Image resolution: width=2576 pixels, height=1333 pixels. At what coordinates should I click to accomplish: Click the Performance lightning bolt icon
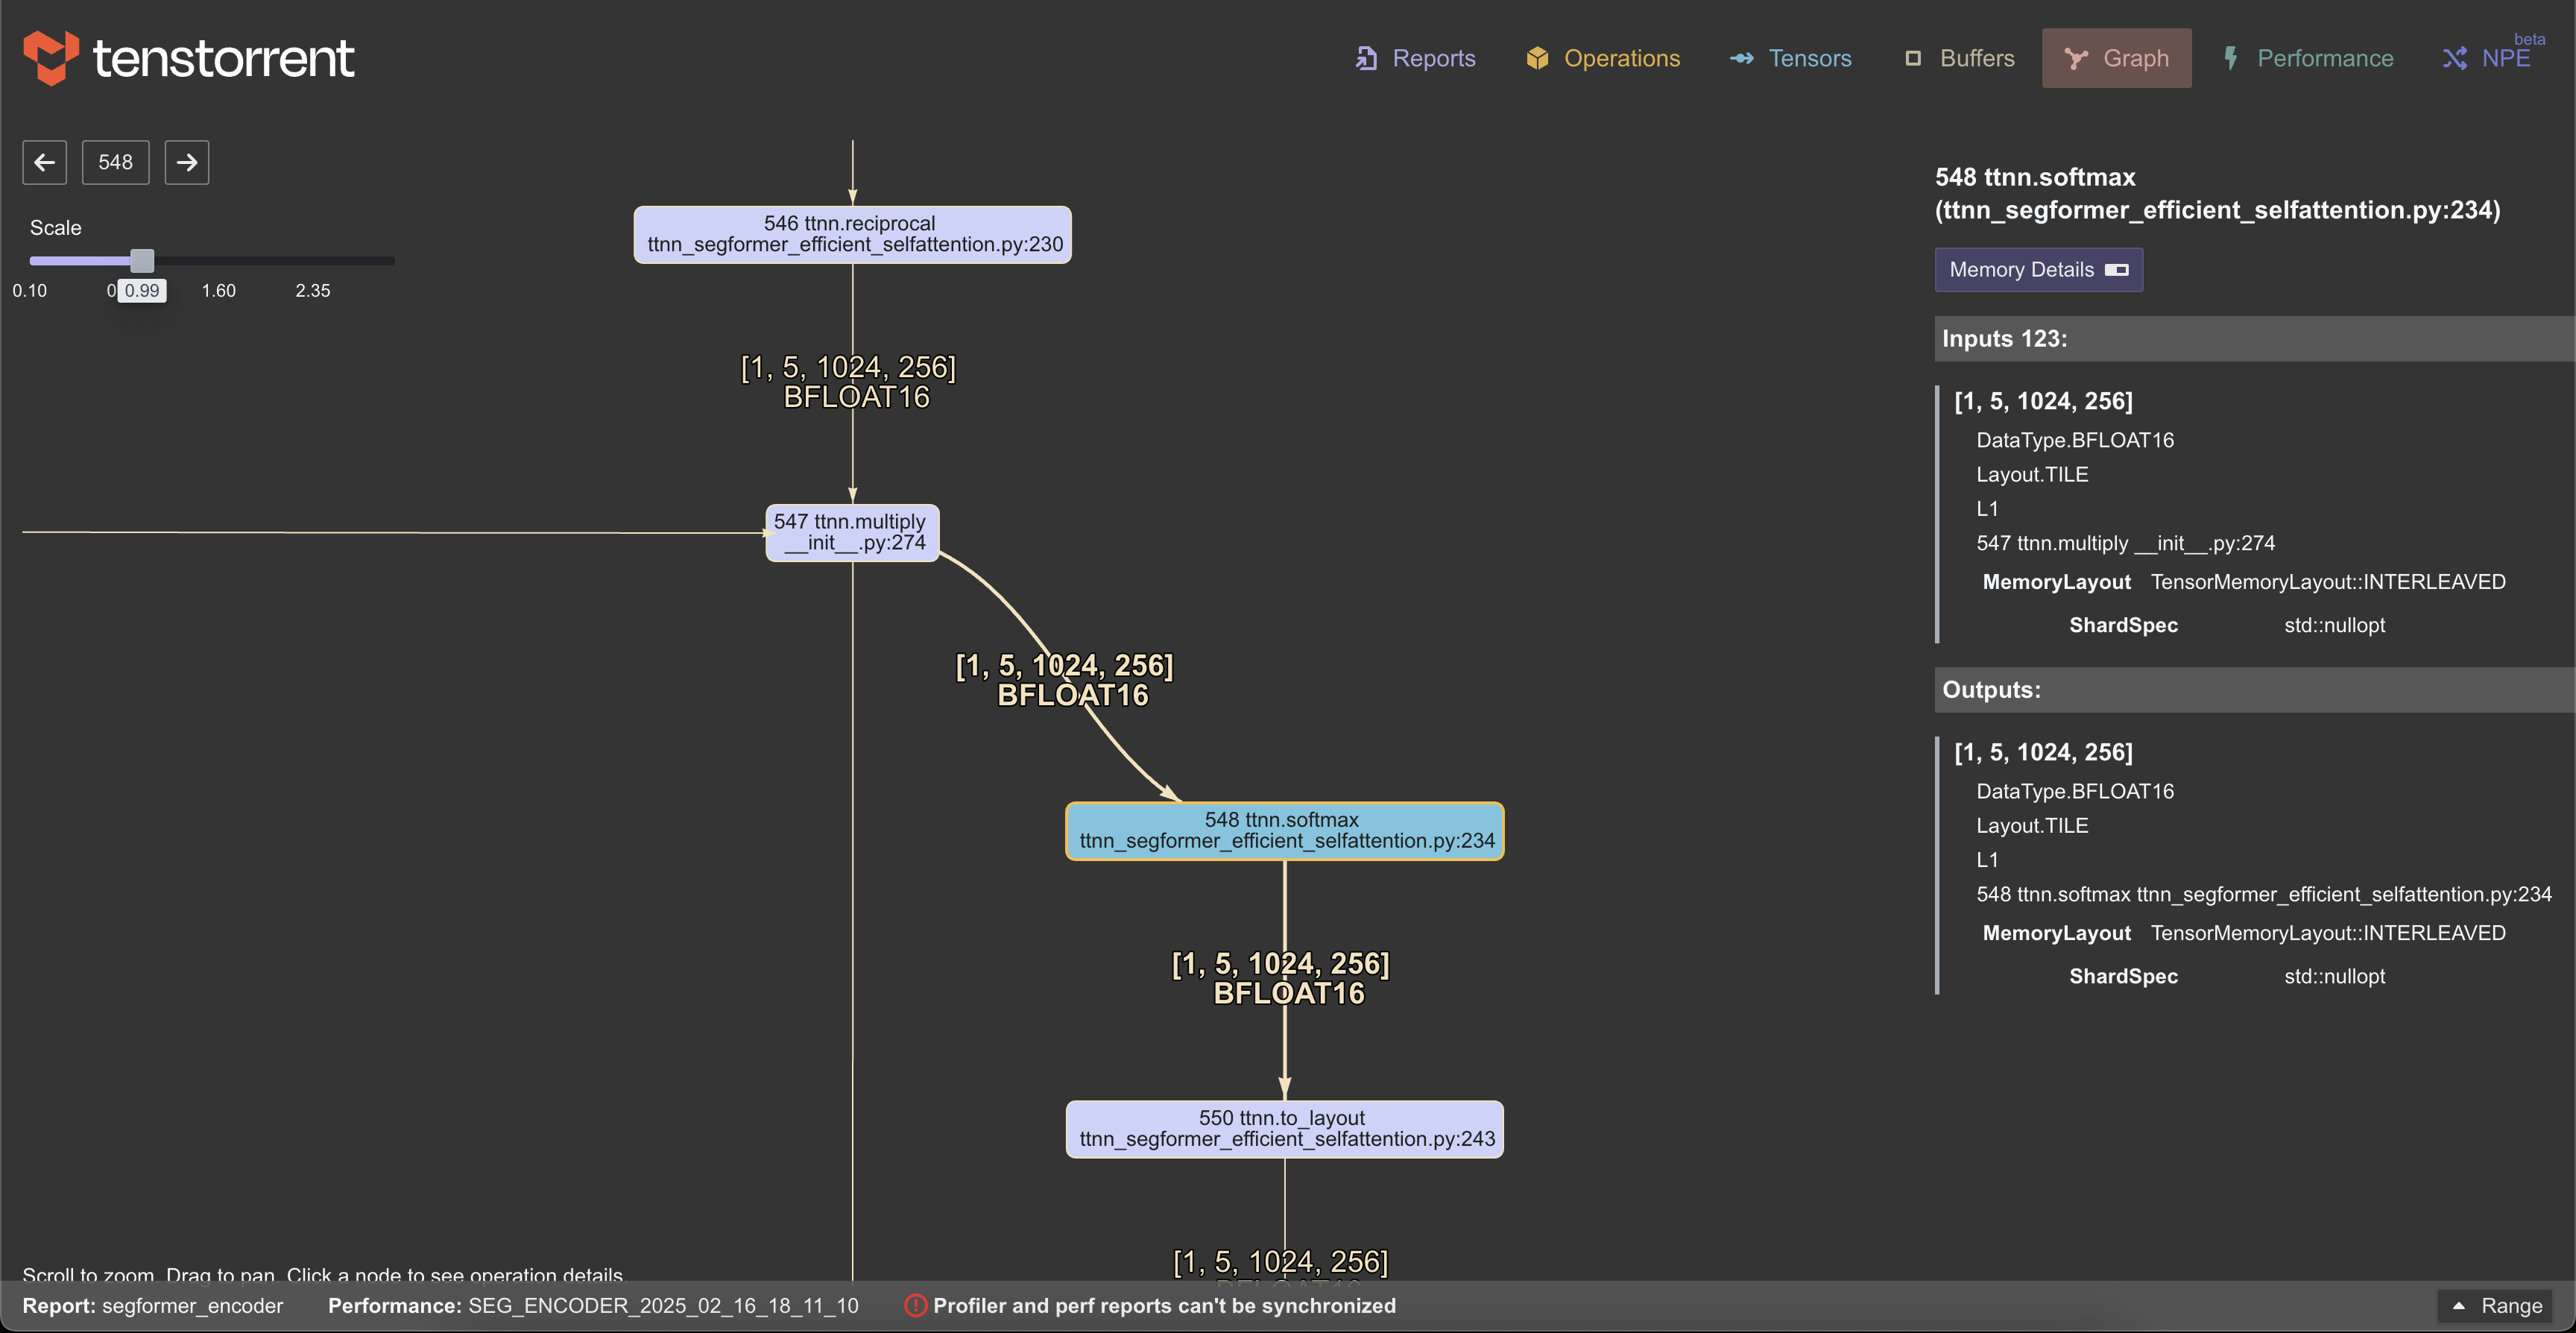point(2231,58)
